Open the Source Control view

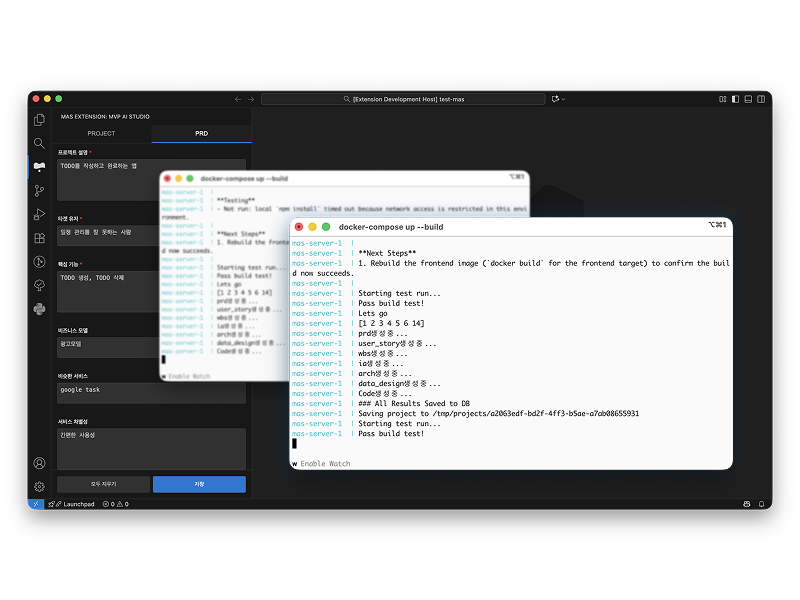(x=38, y=190)
